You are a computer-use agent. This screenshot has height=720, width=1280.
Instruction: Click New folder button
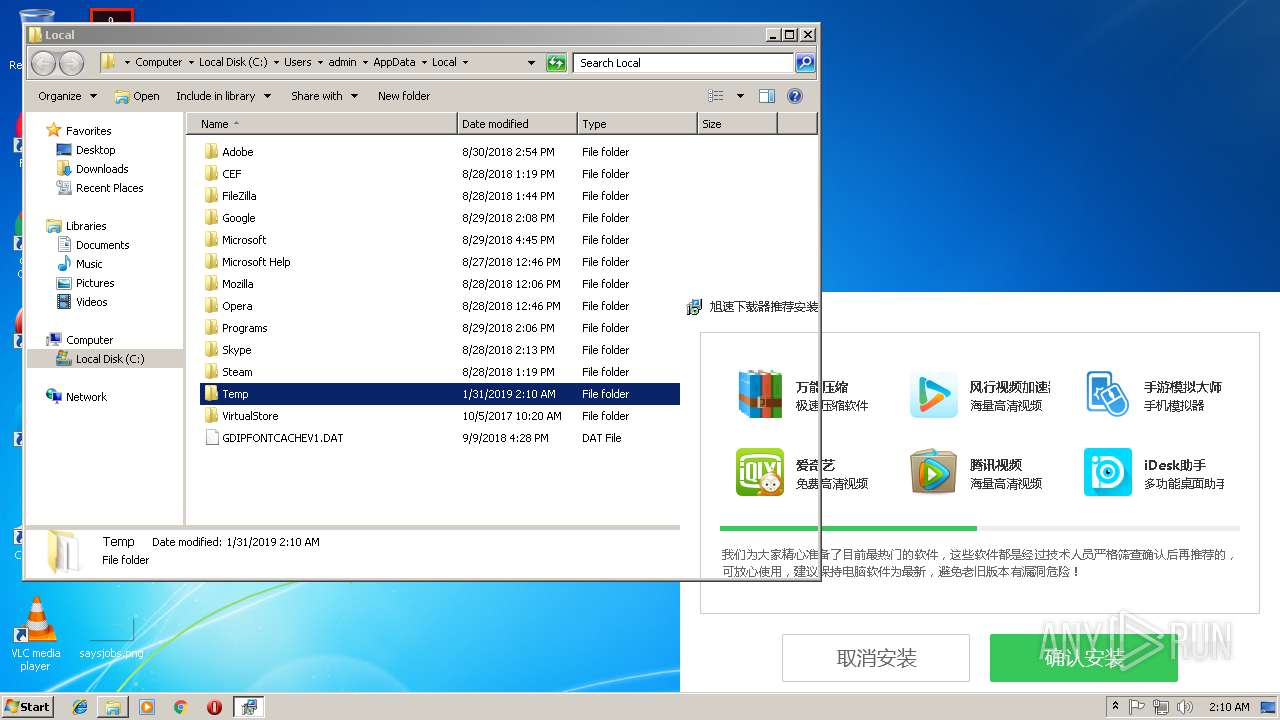404,96
